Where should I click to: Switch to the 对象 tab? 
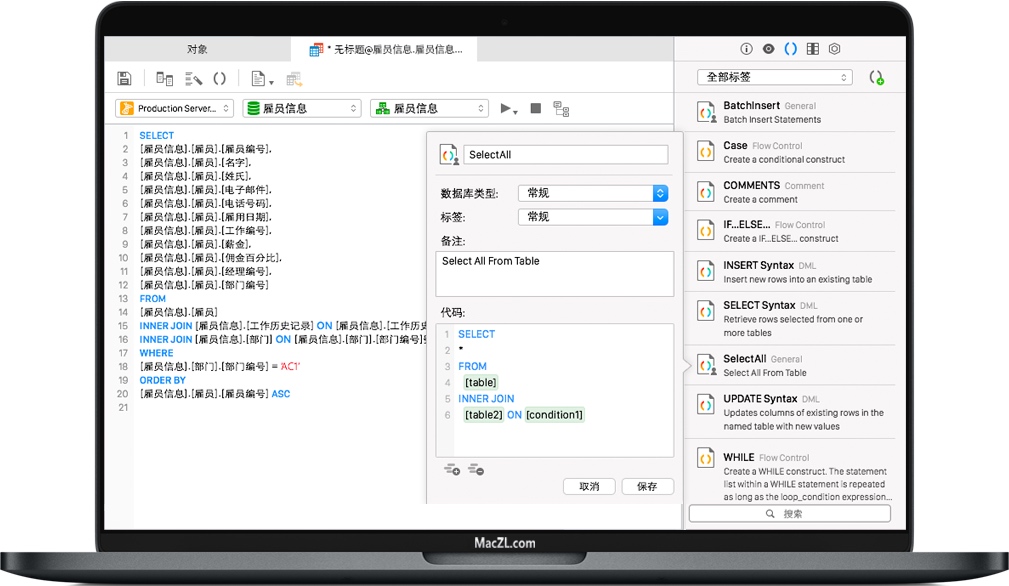(199, 47)
